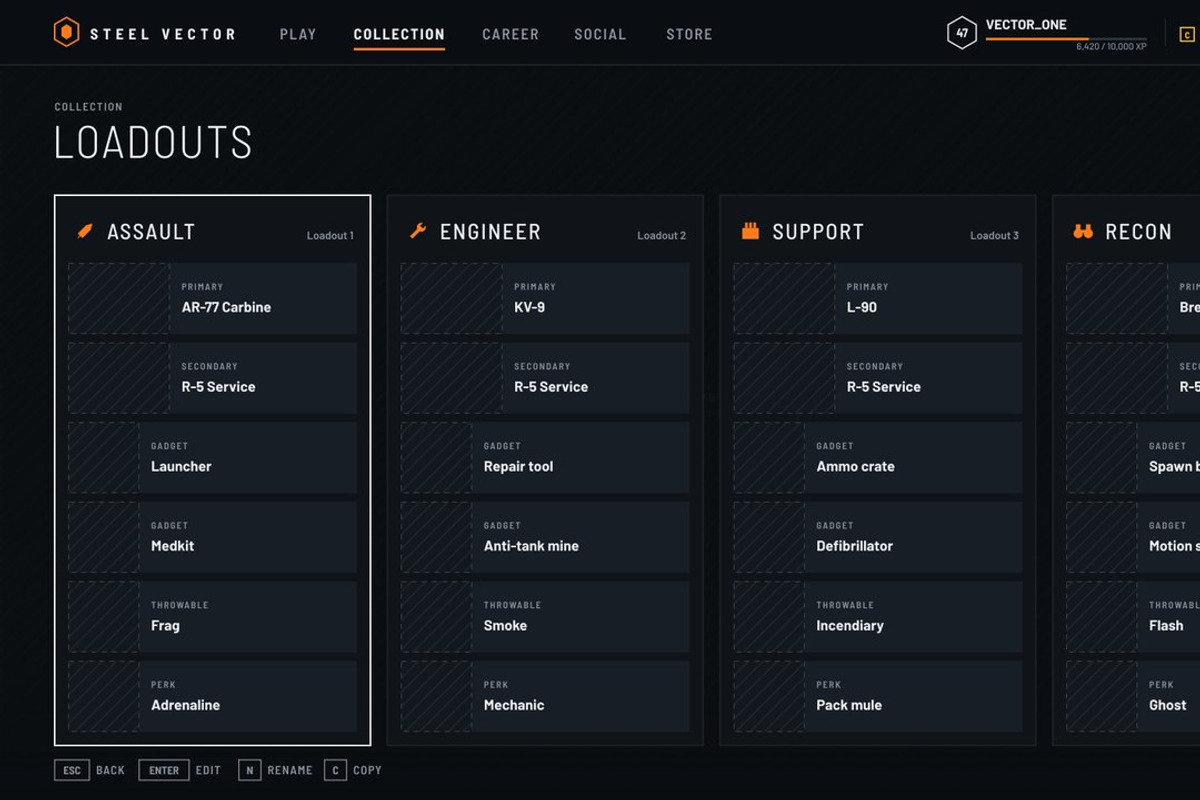
Task: Select the L-90 primary slot
Action: tap(878, 298)
